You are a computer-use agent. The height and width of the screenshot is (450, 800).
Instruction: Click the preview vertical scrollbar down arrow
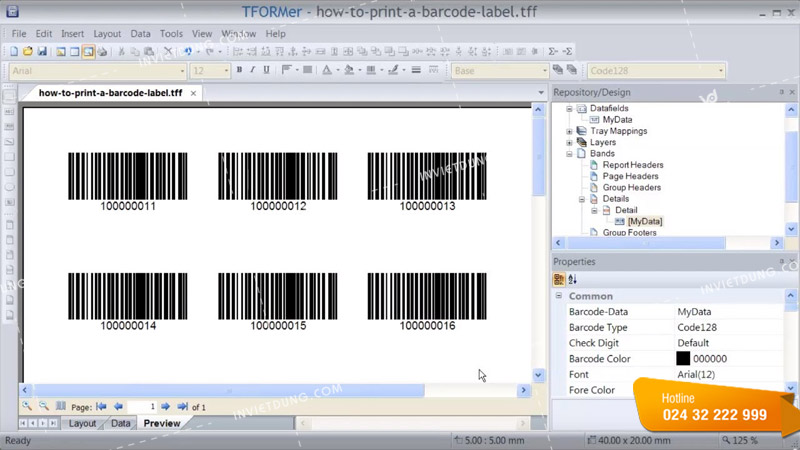pyautogui.click(x=538, y=375)
